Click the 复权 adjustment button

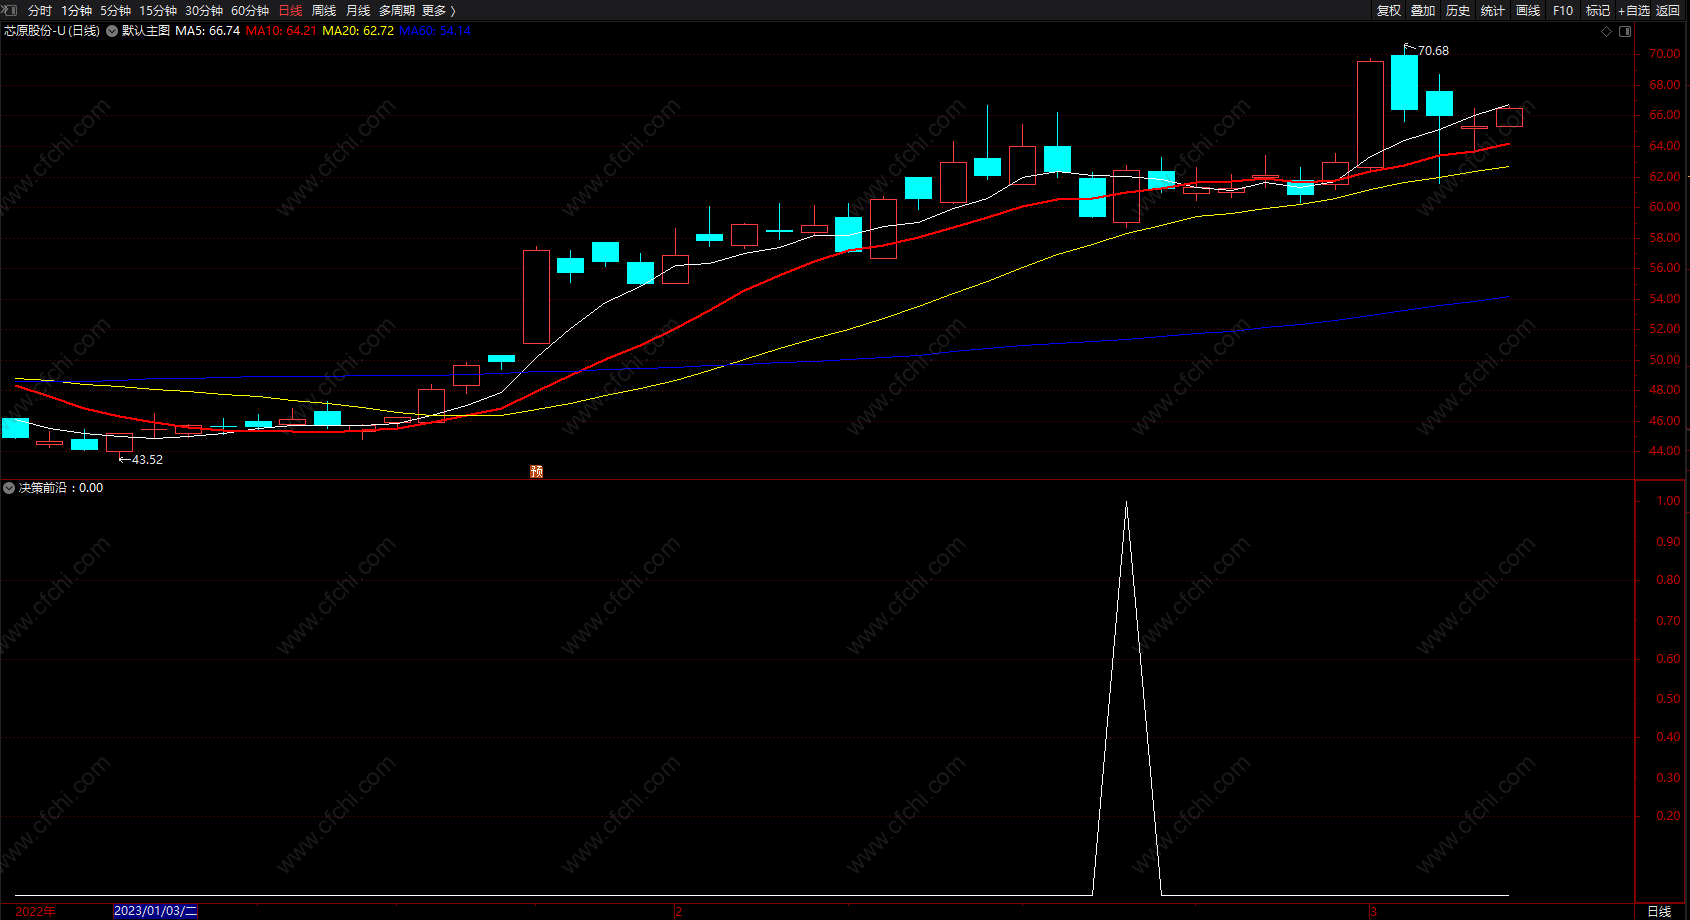pyautogui.click(x=1389, y=10)
